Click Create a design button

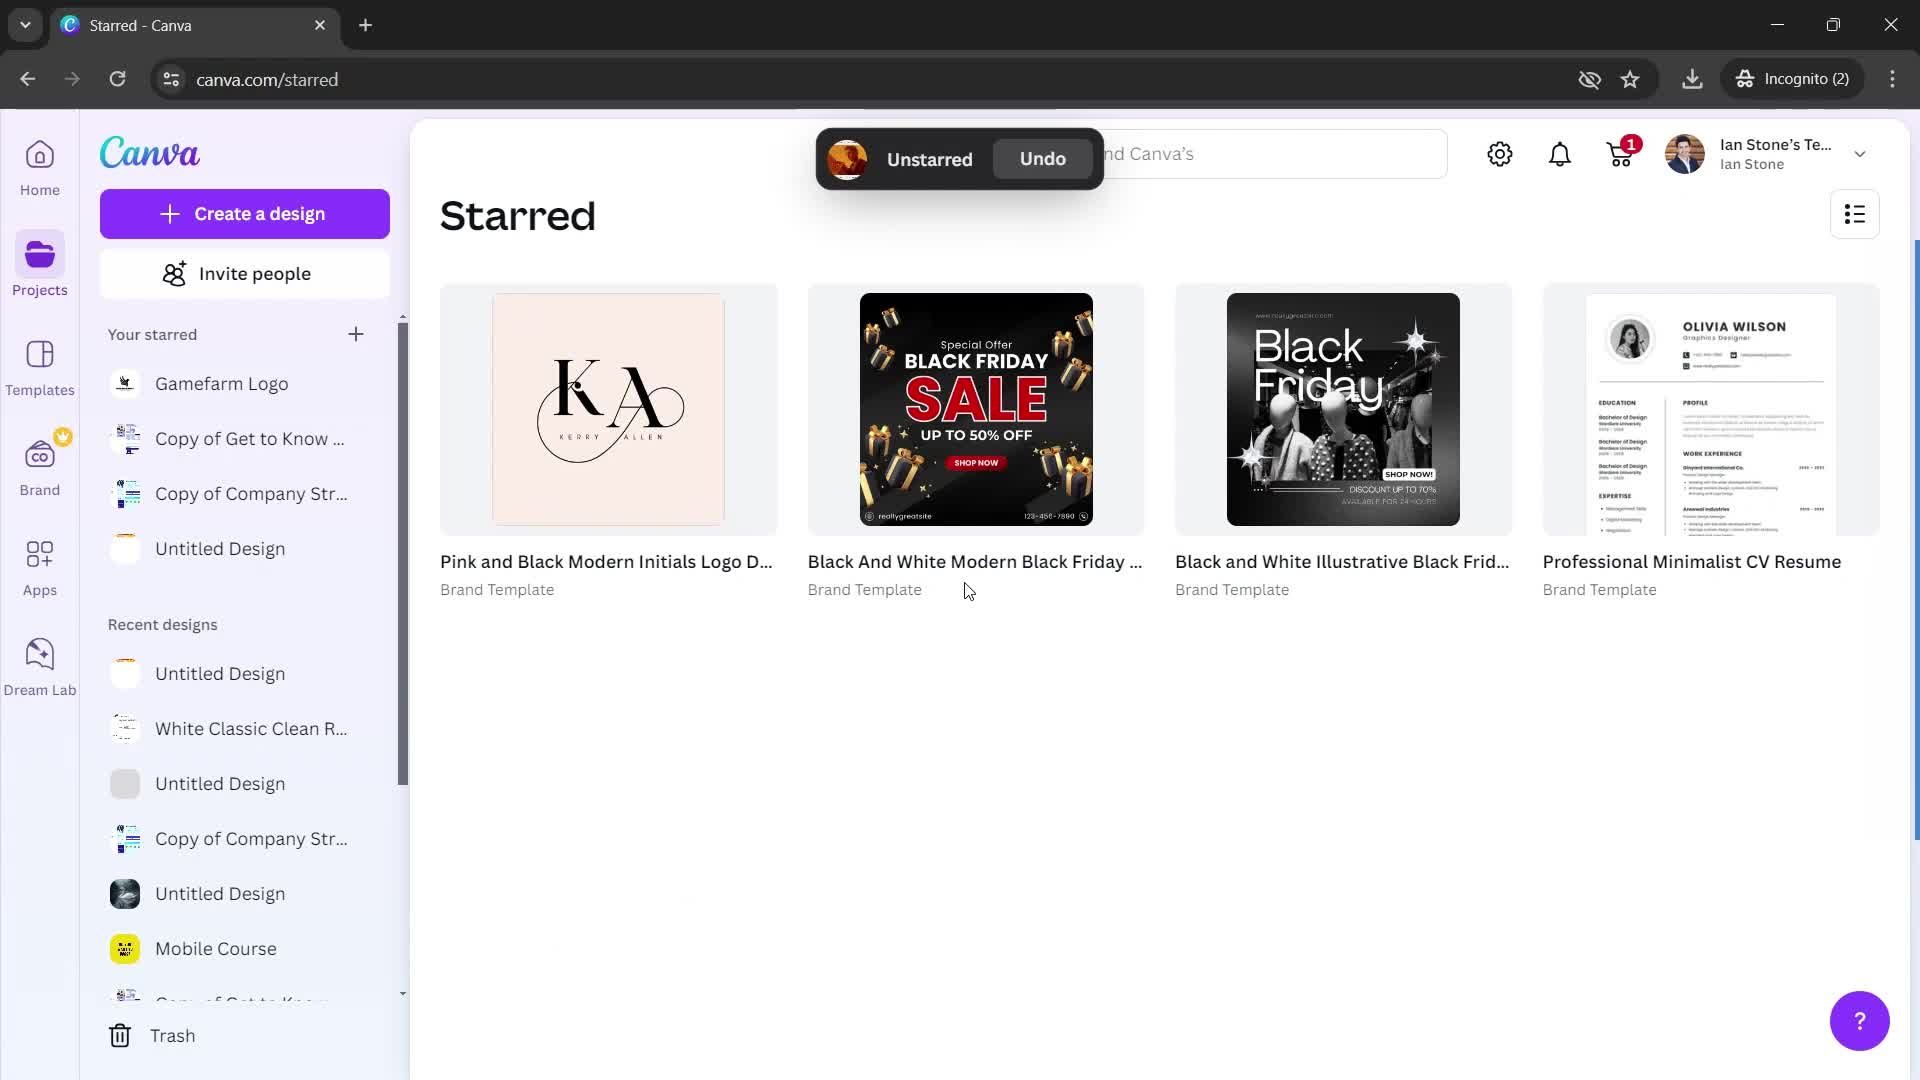(x=244, y=212)
